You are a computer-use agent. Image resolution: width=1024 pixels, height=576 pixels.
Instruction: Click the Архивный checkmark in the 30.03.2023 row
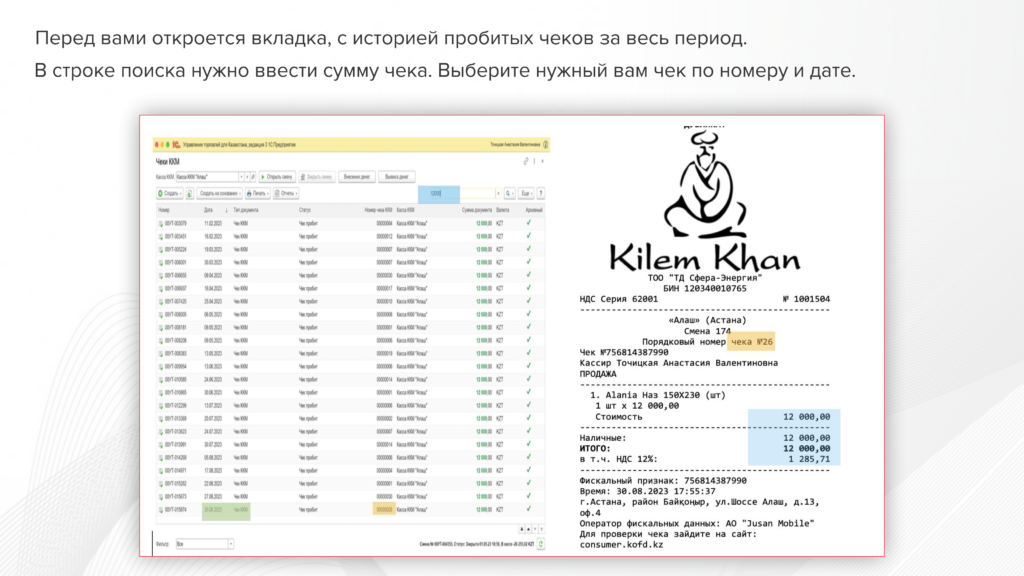[528, 262]
